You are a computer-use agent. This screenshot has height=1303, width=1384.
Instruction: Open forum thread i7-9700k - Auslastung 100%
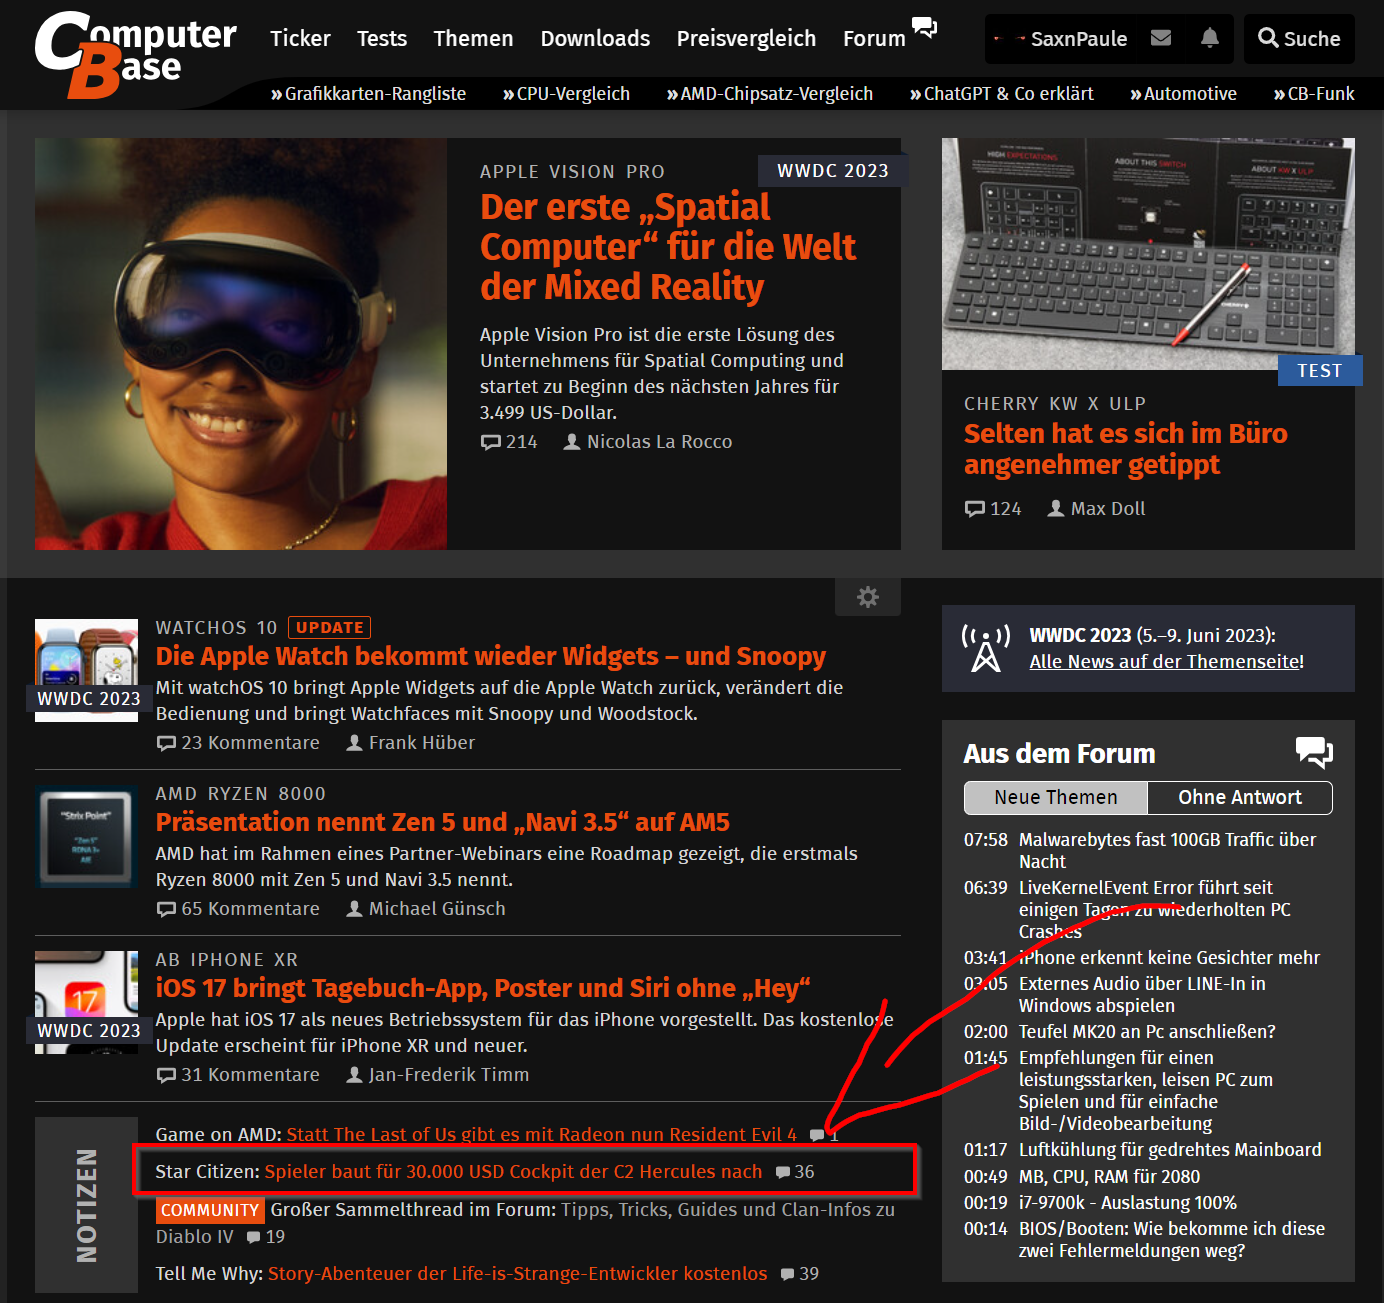[1128, 1203]
